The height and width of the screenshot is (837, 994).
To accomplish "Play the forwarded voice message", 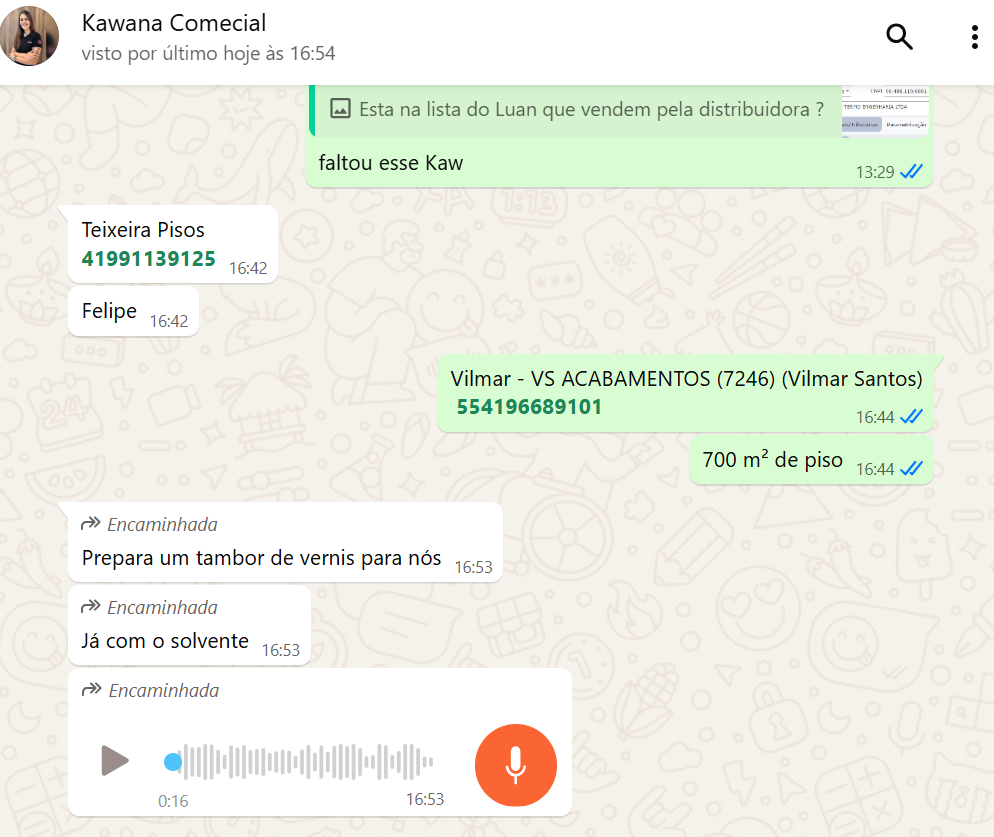I will [115, 760].
